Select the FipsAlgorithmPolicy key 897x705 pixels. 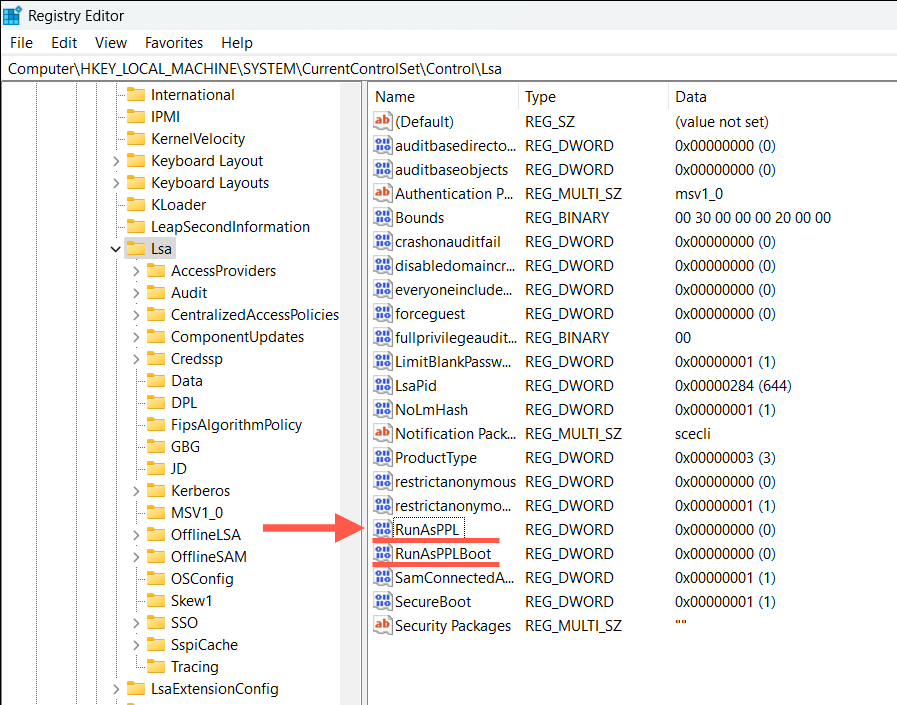(x=236, y=424)
